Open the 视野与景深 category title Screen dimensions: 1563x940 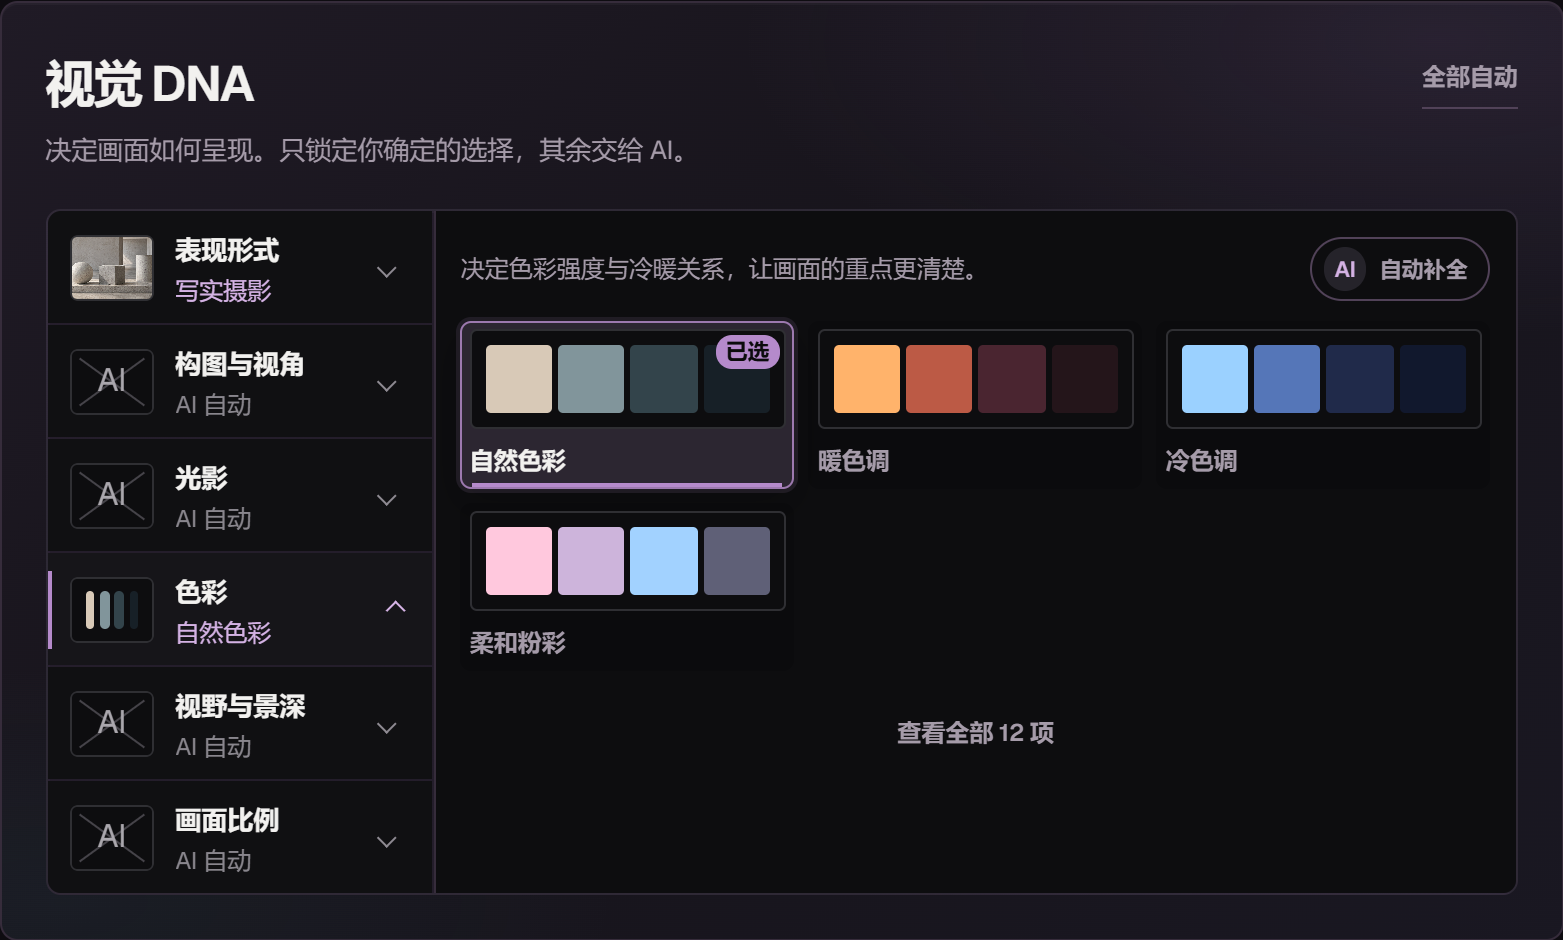(x=240, y=706)
